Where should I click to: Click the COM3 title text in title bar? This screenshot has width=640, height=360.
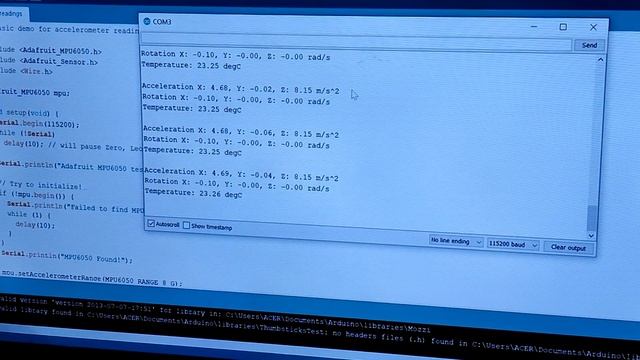162,22
